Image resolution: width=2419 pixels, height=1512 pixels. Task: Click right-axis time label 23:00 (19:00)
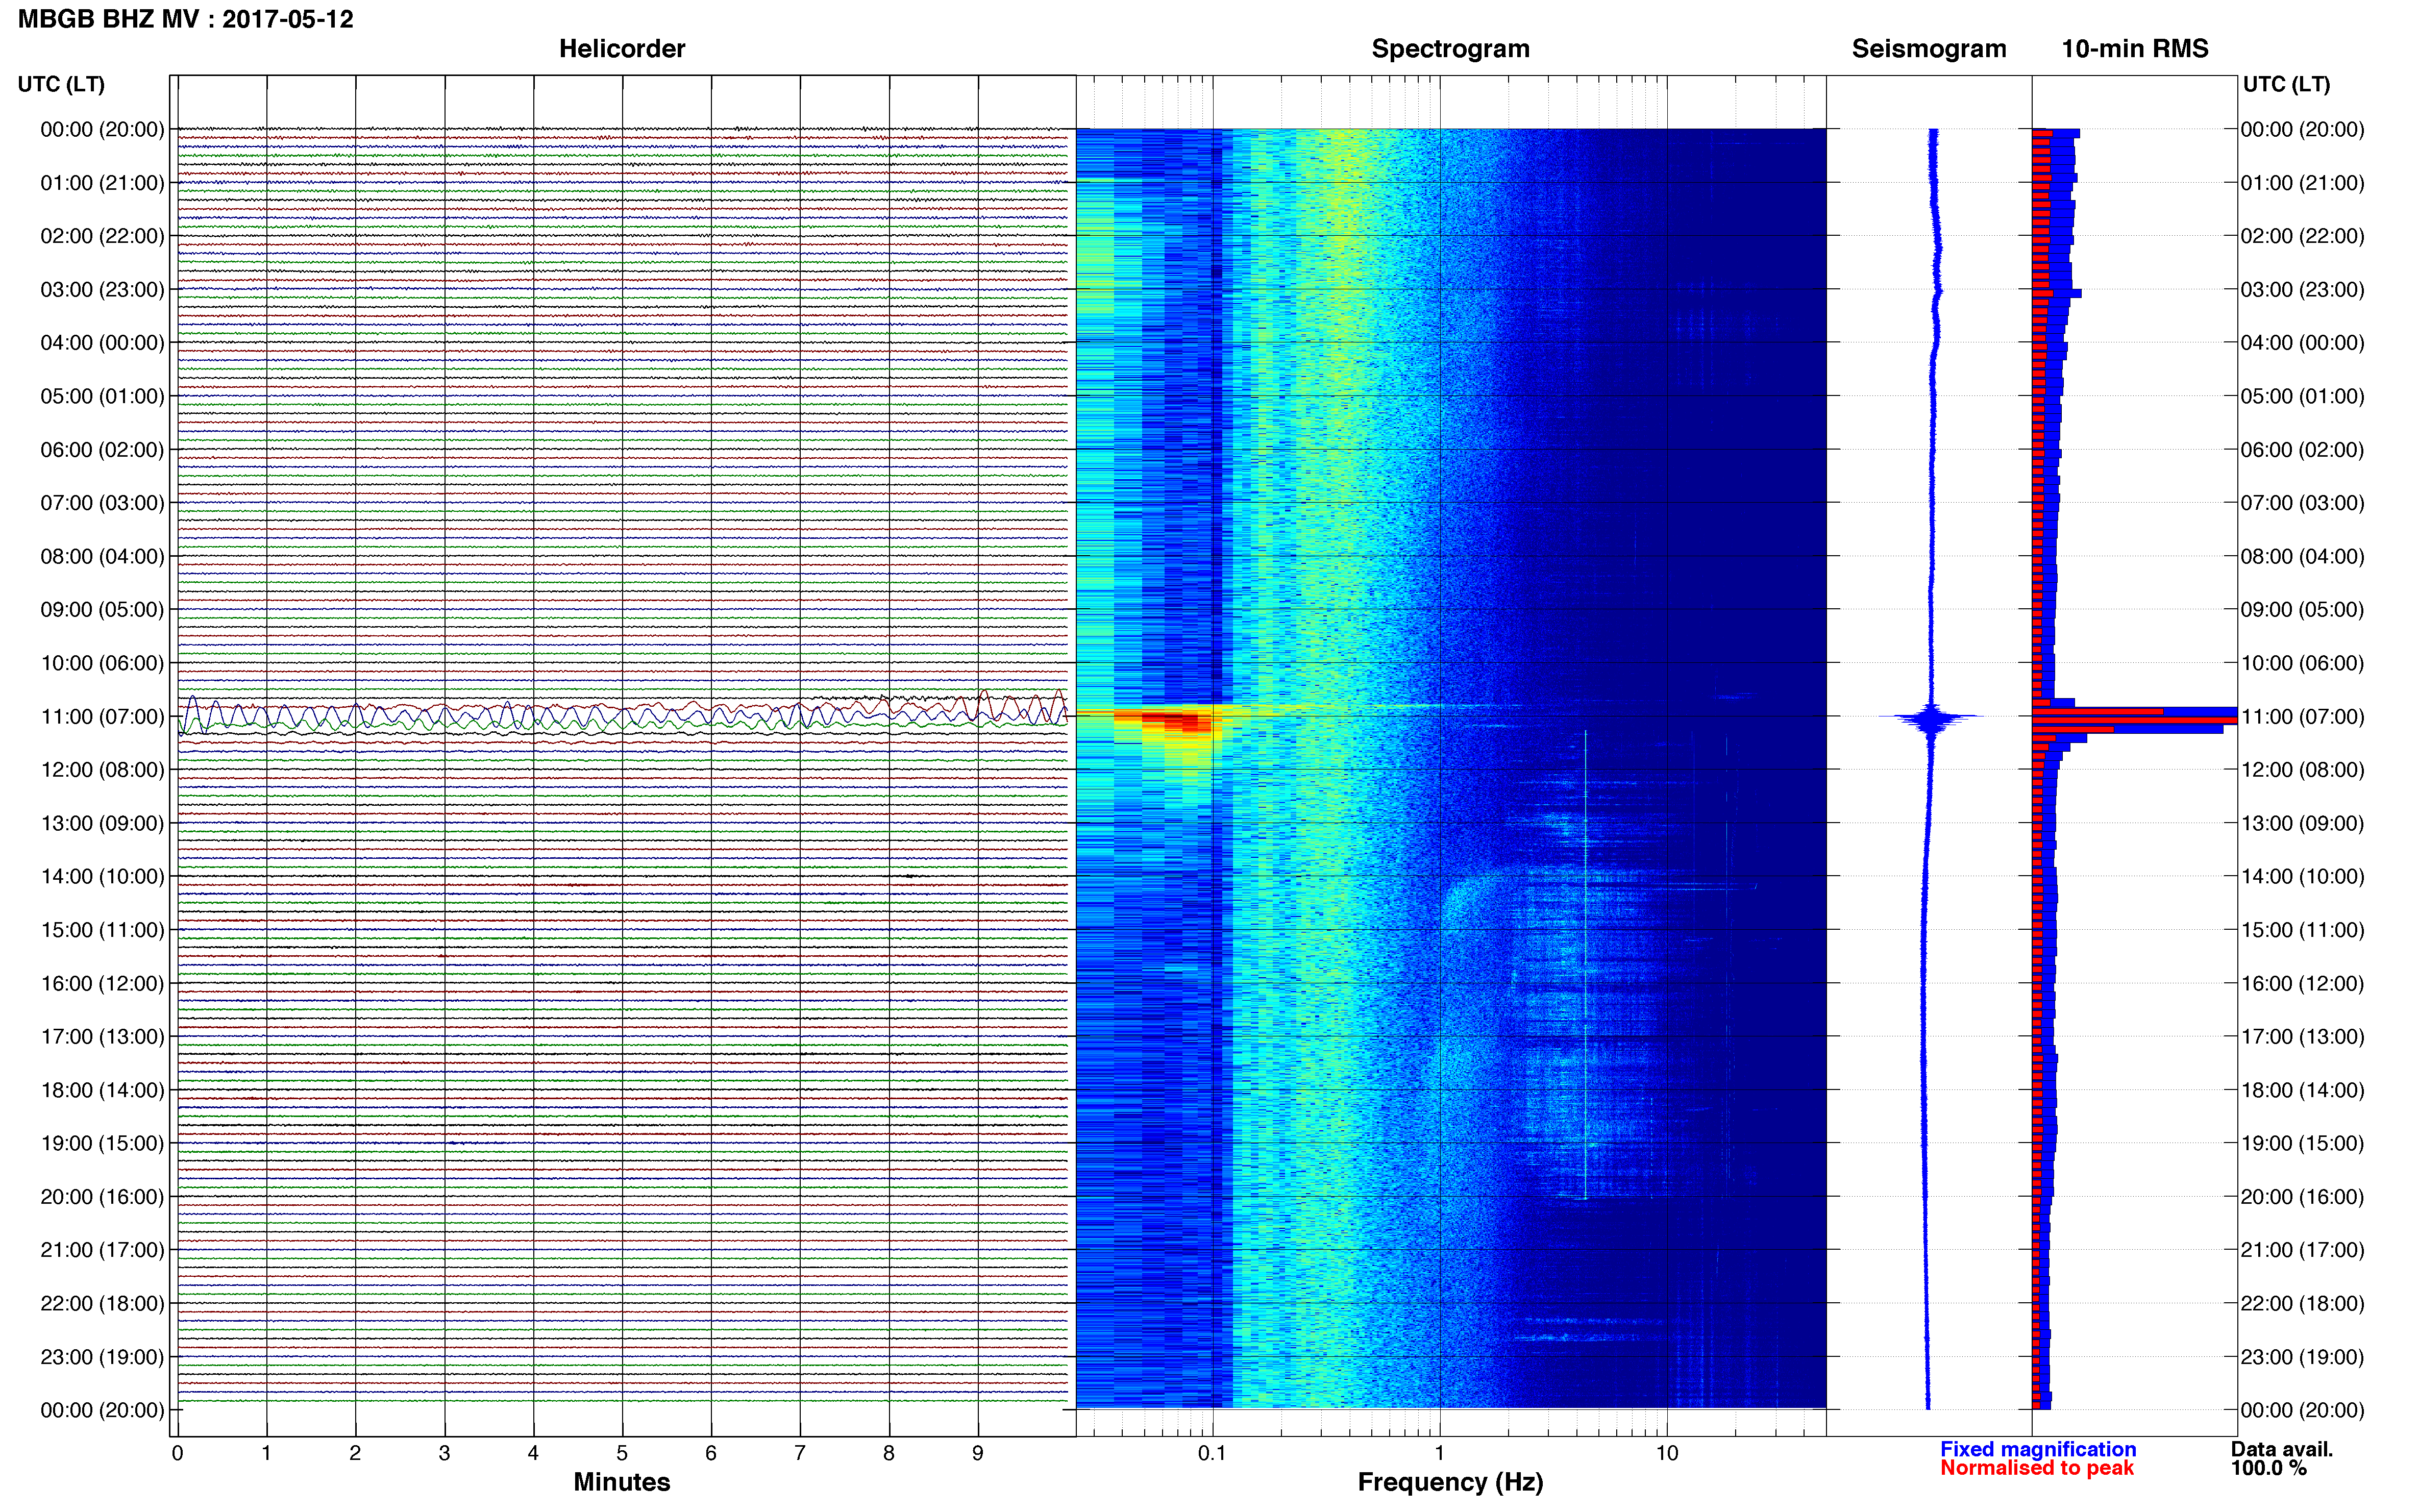[x=2302, y=1357]
